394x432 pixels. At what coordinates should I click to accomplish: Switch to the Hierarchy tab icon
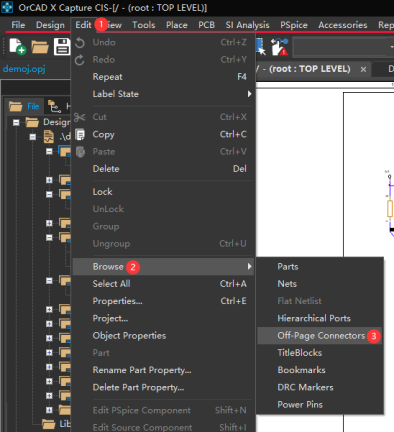point(54,106)
